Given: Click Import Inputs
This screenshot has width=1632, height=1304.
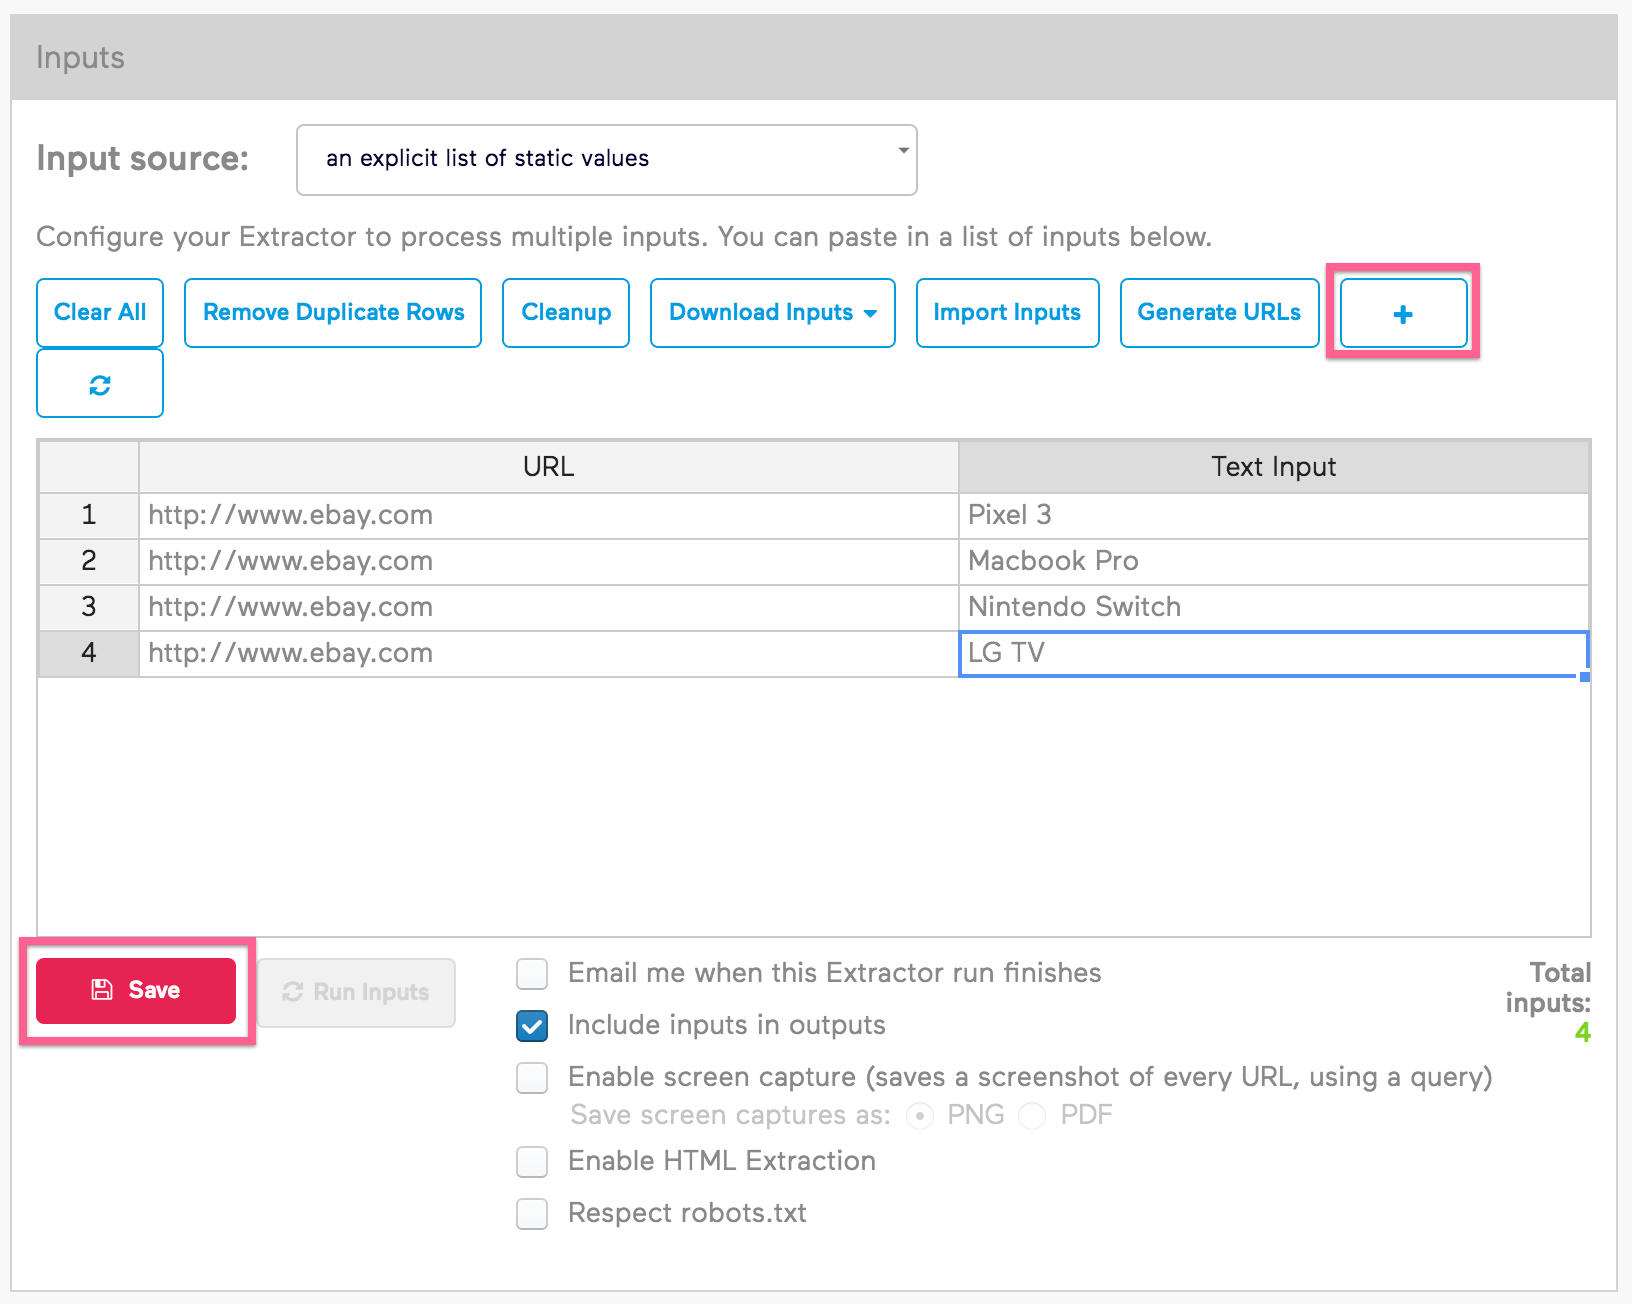Looking at the screenshot, I should pyautogui.click(x=1007, y=313).
